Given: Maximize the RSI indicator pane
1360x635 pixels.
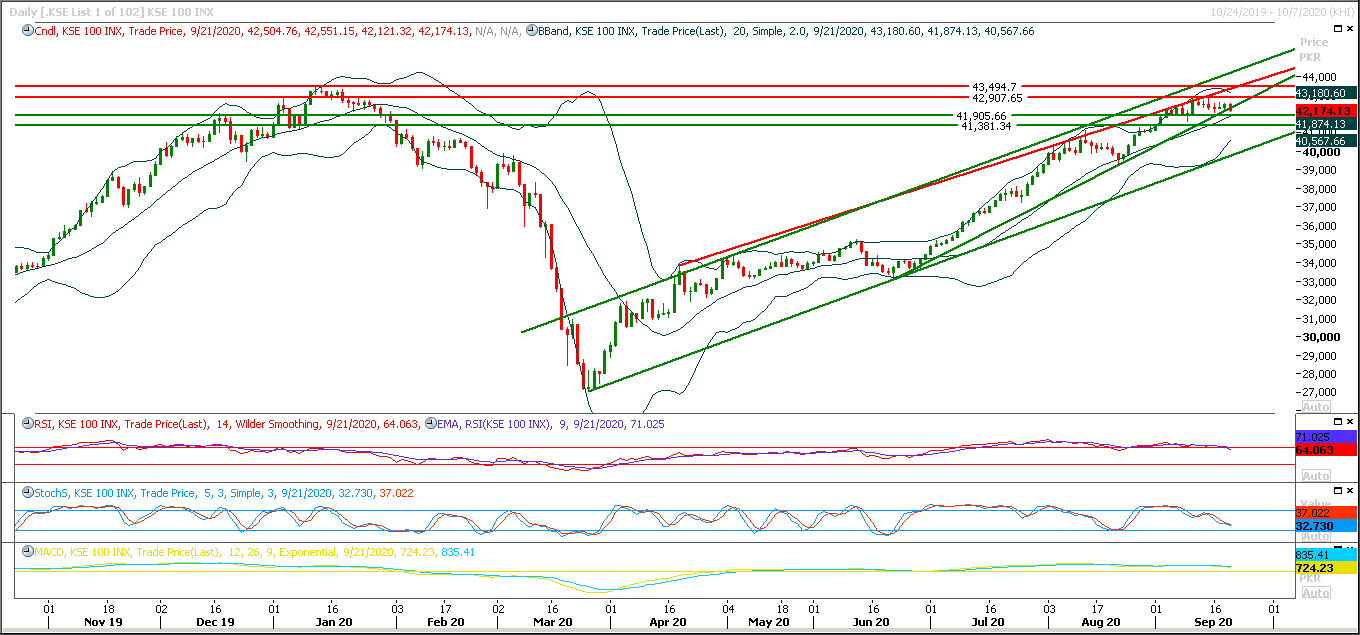Looking at the screenshot, I should (1338, 421).
